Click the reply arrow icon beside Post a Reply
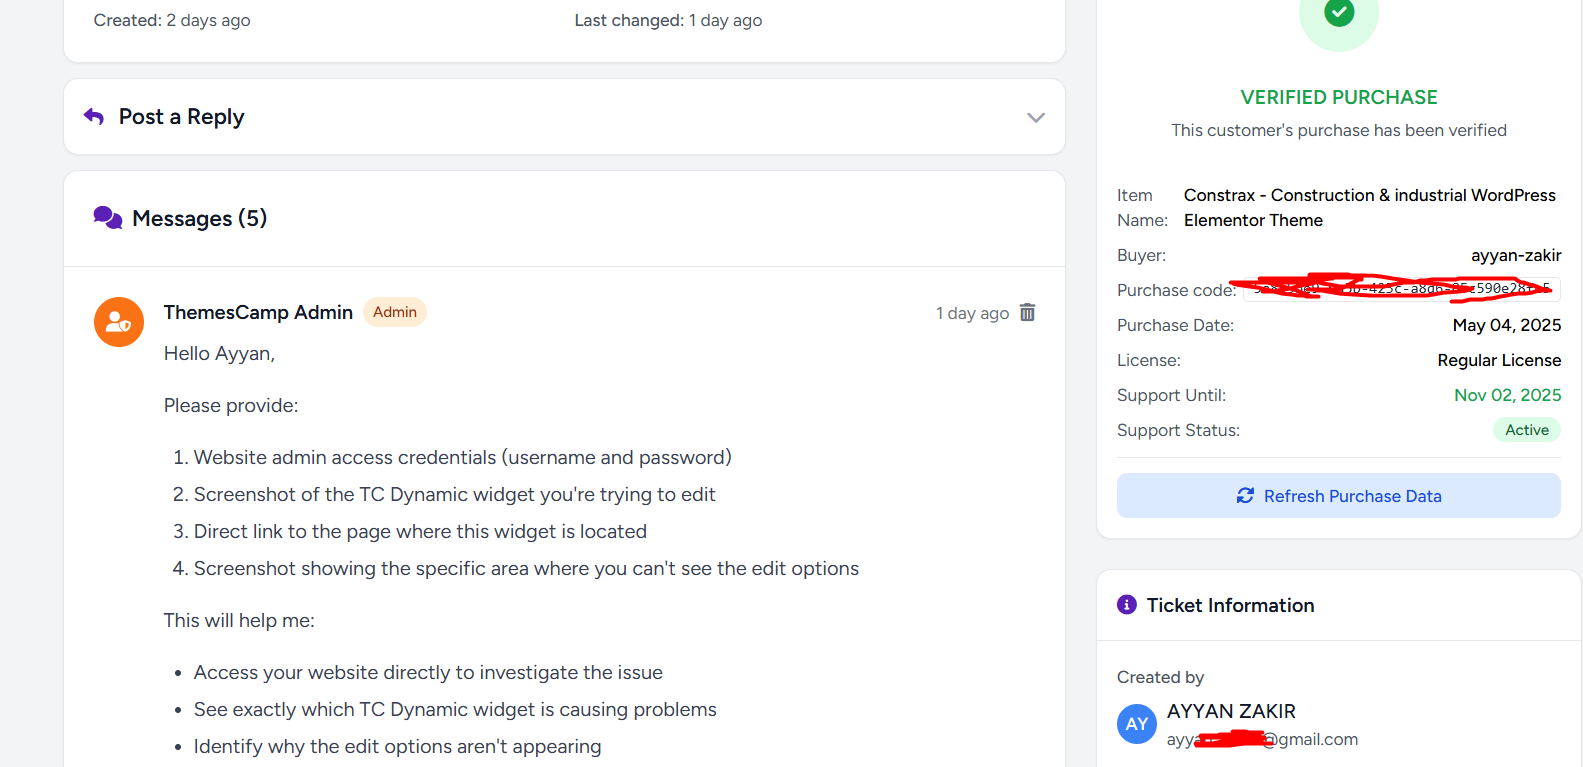 click(94, 117)
